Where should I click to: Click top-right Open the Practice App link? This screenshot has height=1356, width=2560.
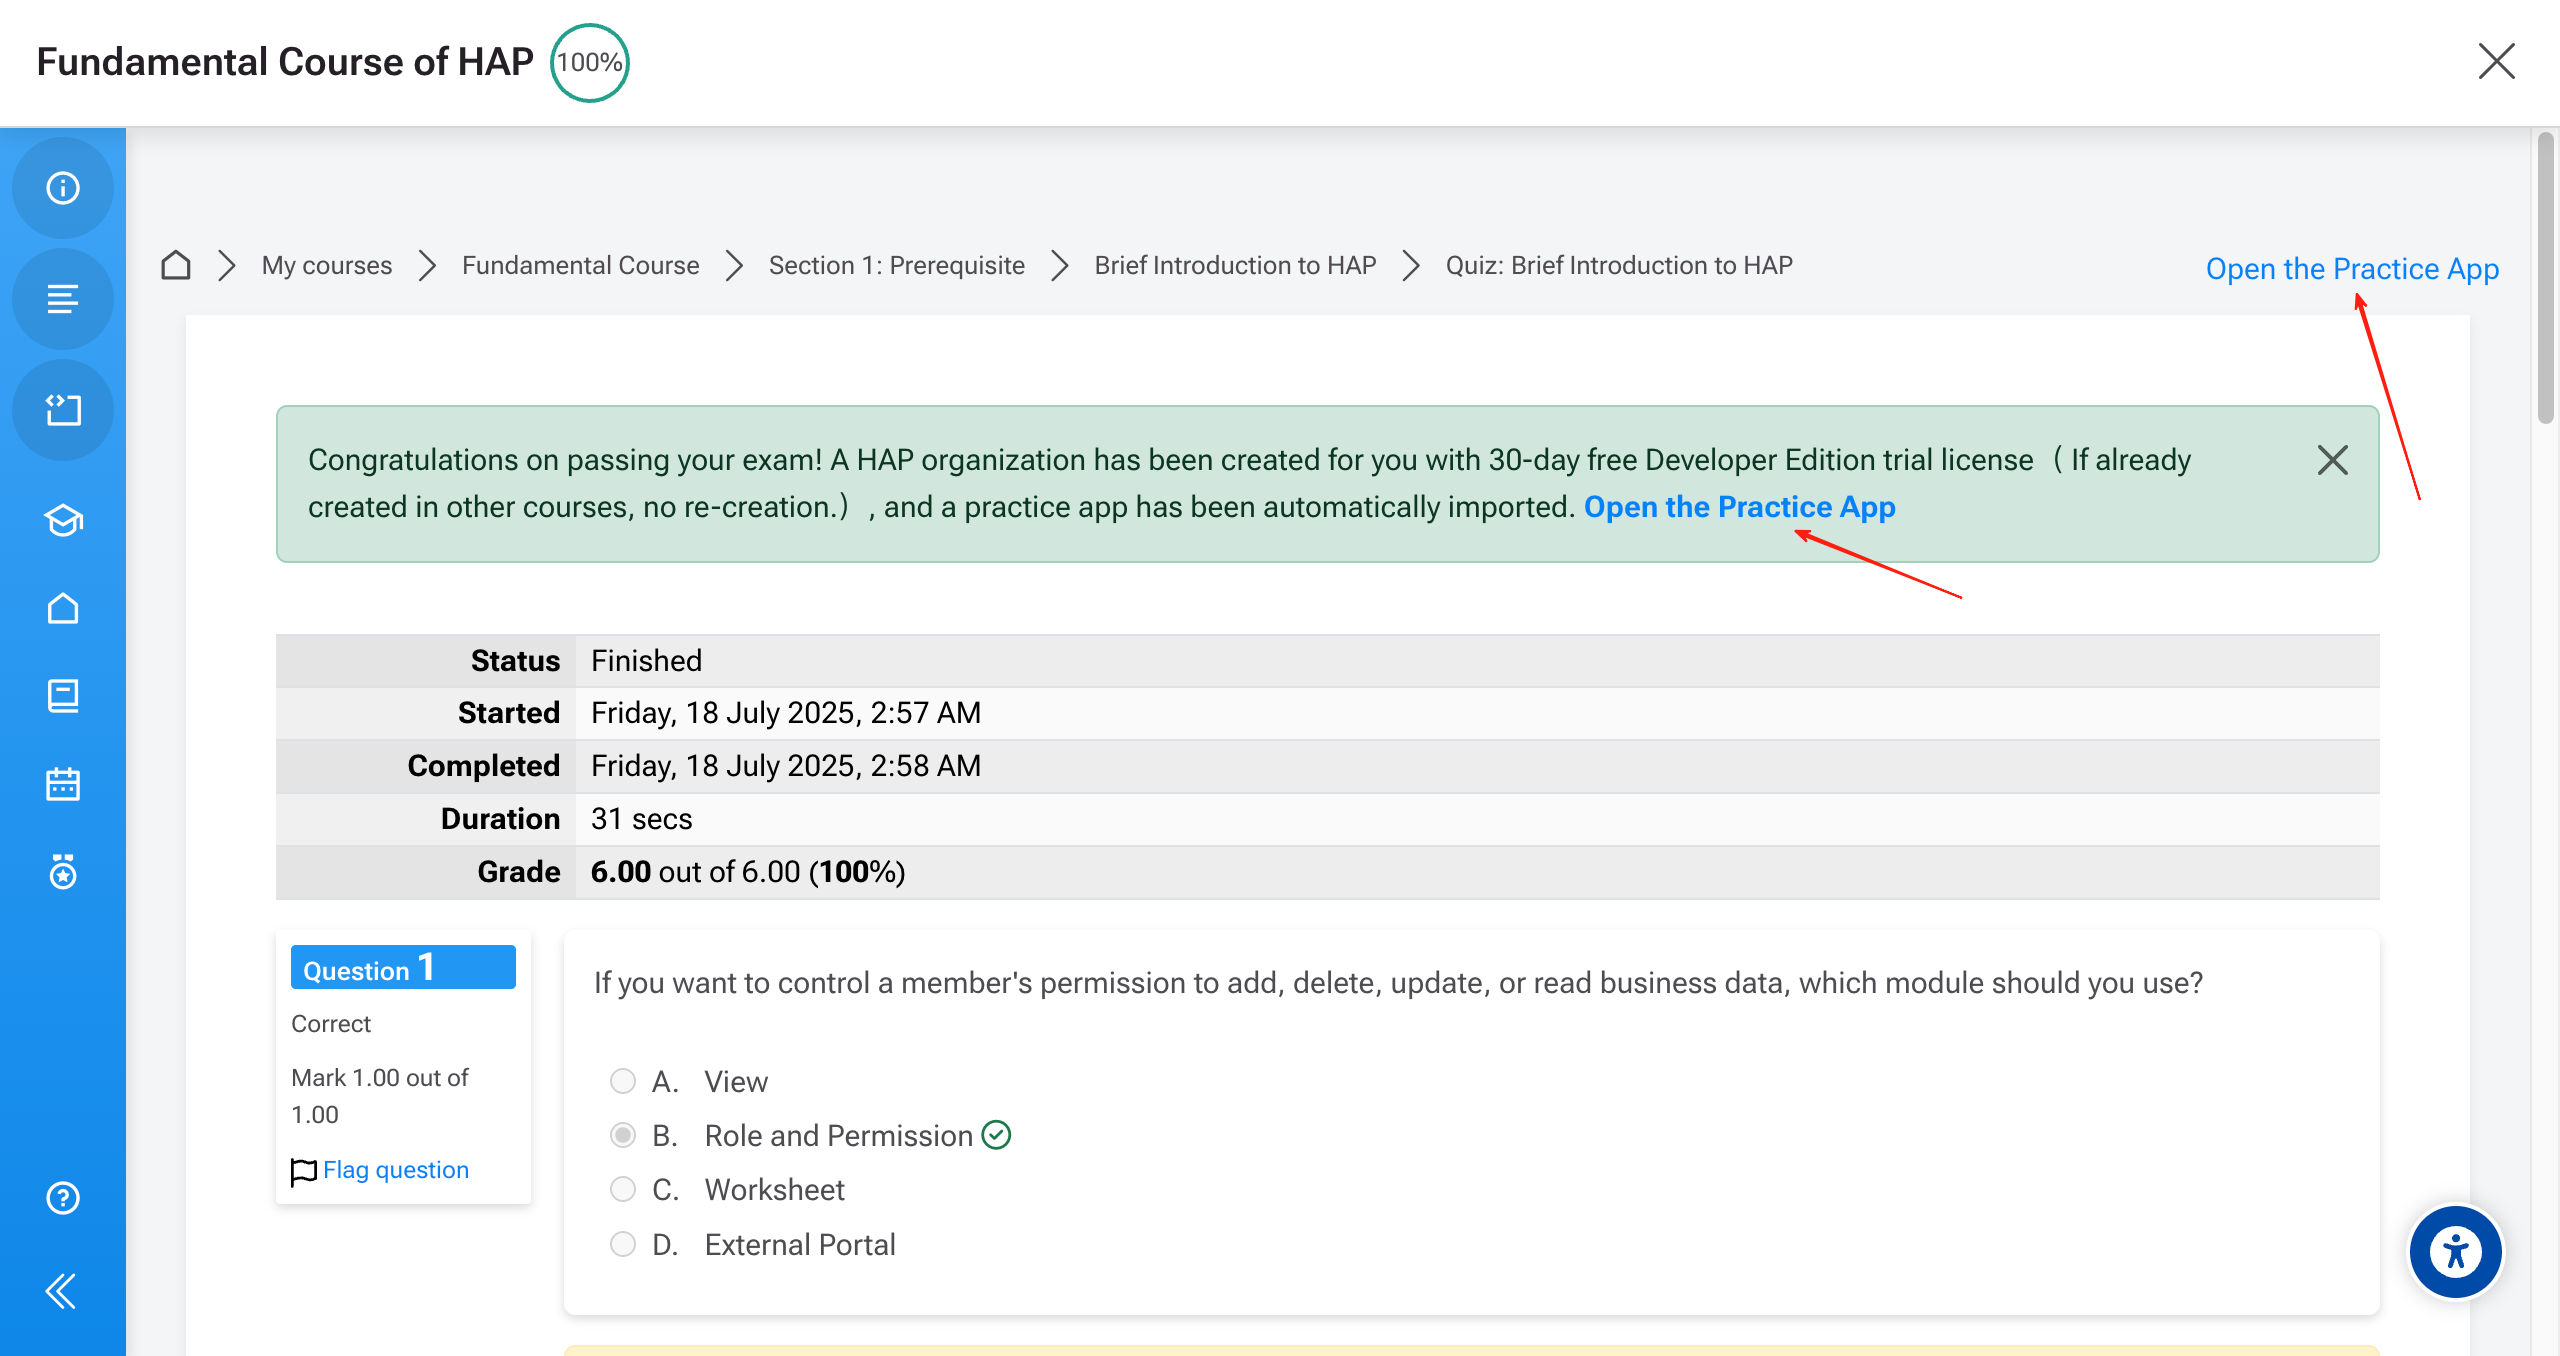click(2352, 269)
